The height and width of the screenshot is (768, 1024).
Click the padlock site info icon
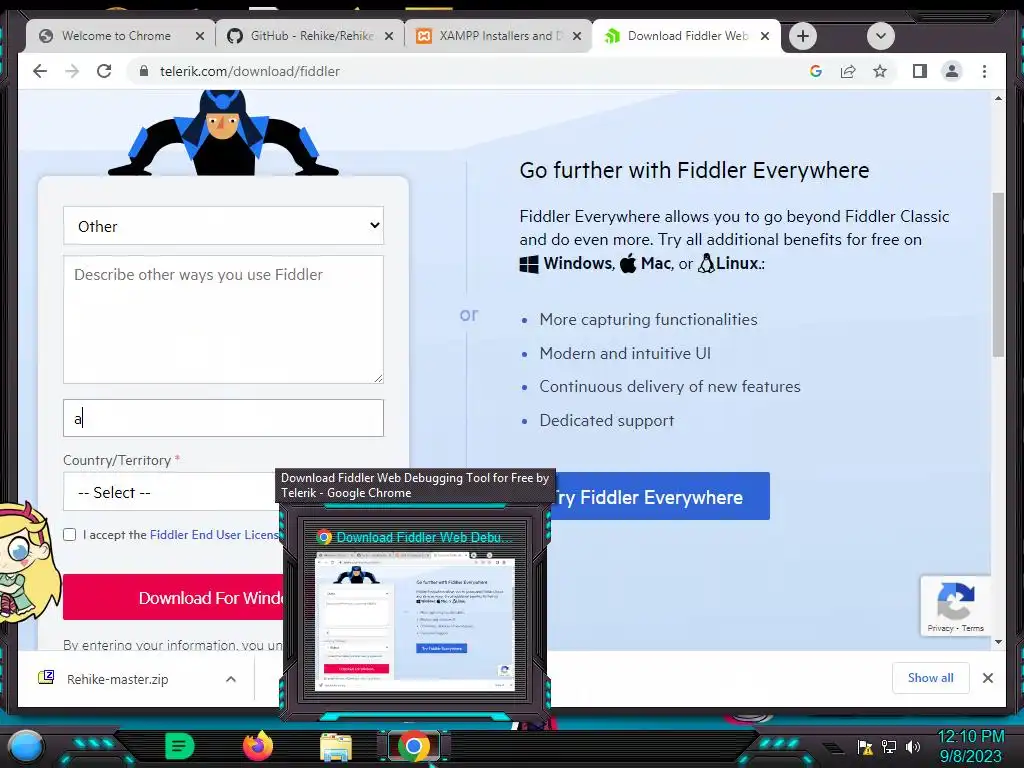144,71
